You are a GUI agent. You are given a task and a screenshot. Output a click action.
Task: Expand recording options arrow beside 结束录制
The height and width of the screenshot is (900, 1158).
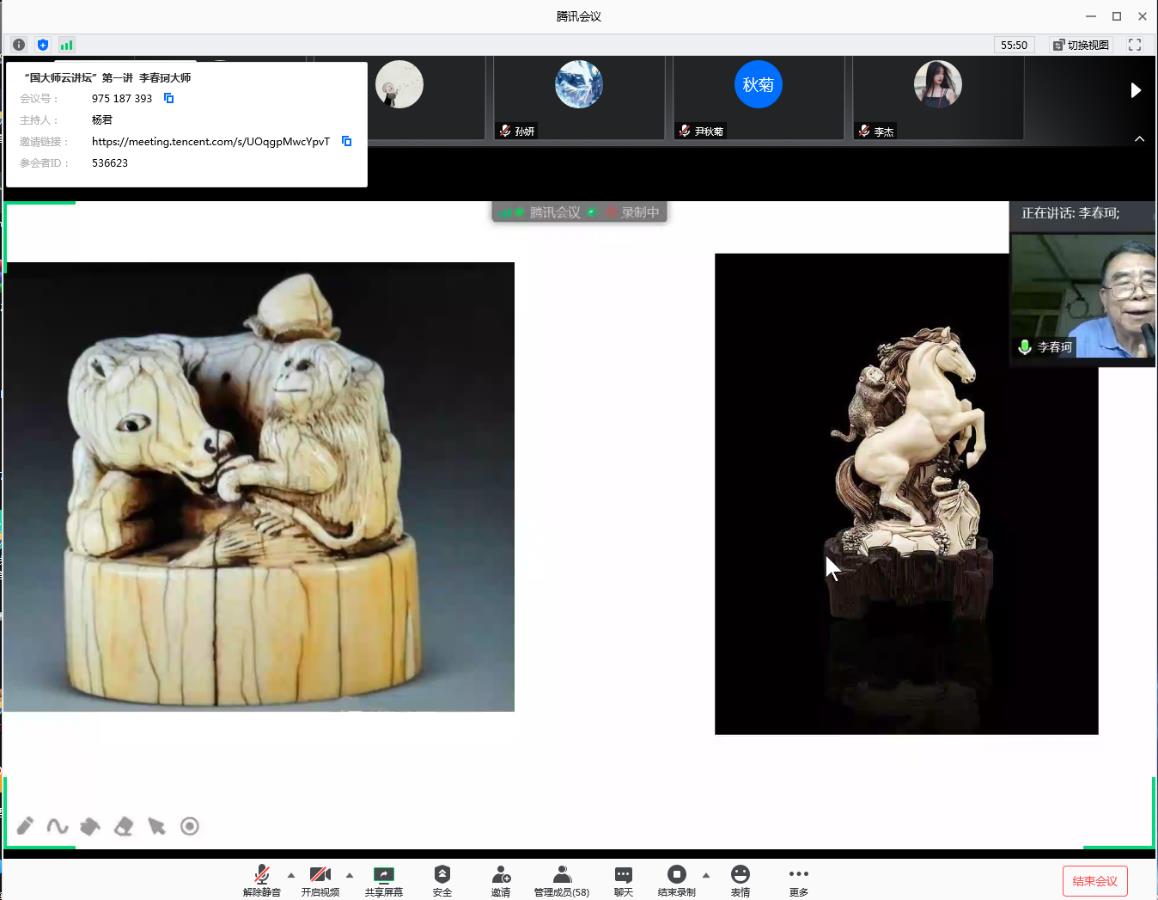[x=706, y=875]
